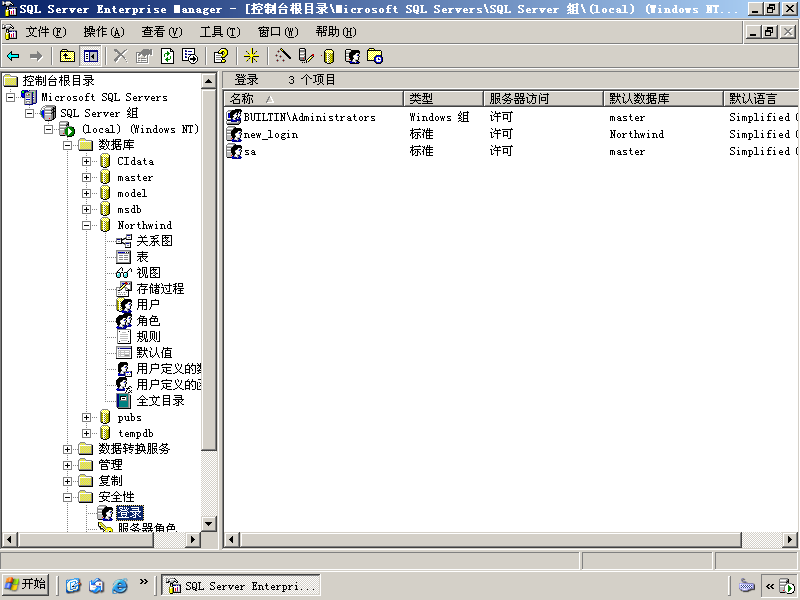Expand the pubs database node
800x600 pixels.
(87, 417)
